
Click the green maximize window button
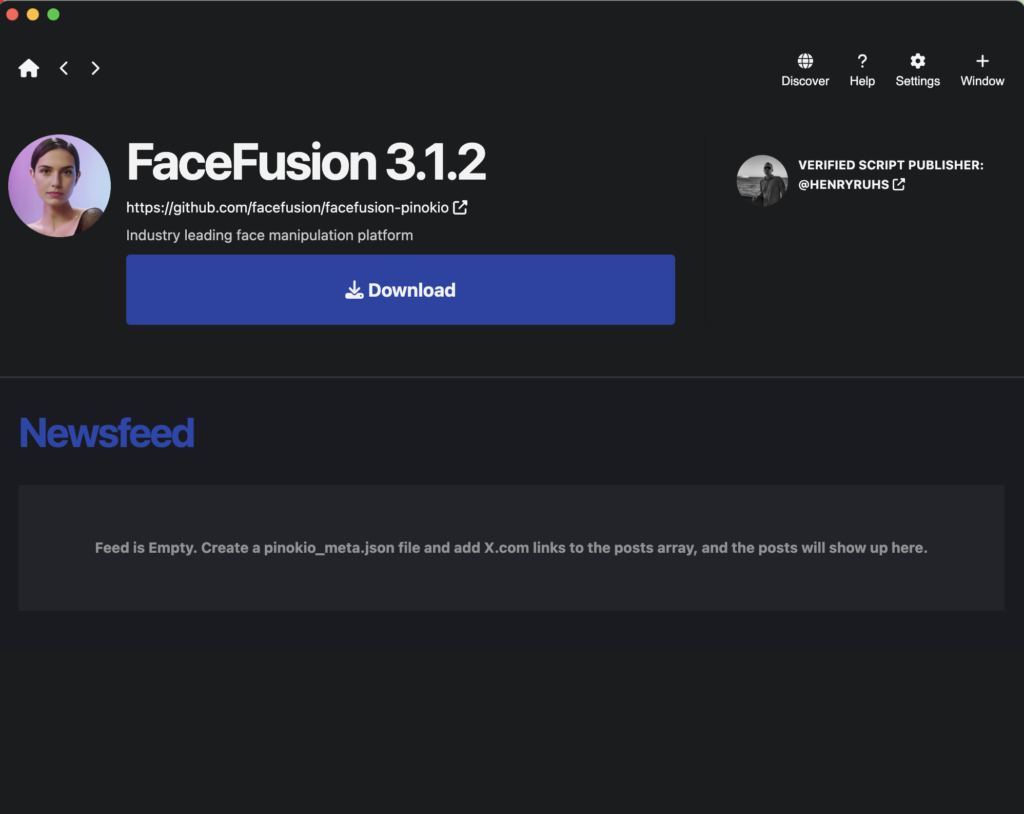point(54,14)
